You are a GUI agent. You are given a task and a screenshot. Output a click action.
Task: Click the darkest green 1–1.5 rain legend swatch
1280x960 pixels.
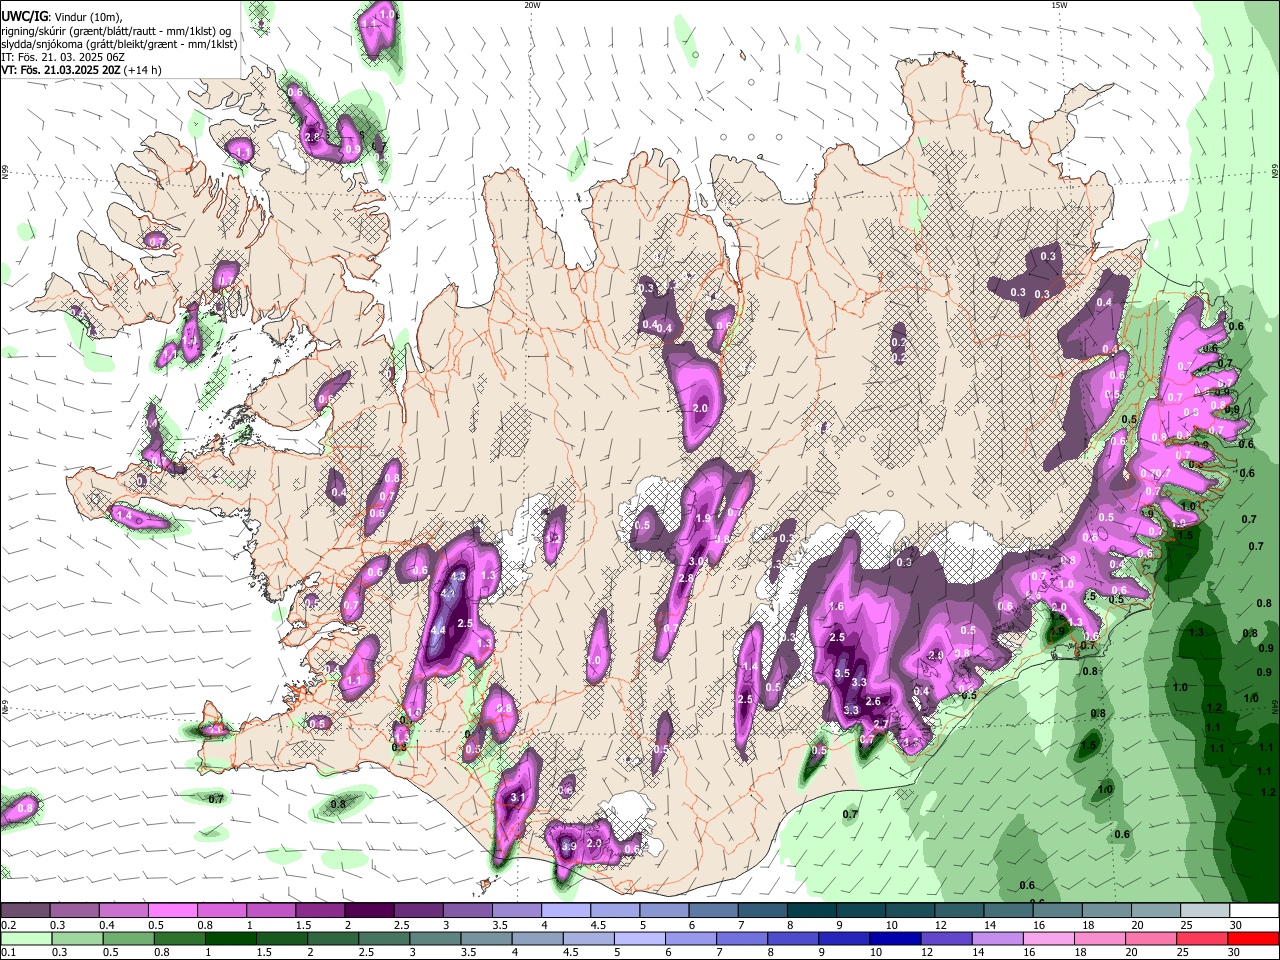[230, 938]
